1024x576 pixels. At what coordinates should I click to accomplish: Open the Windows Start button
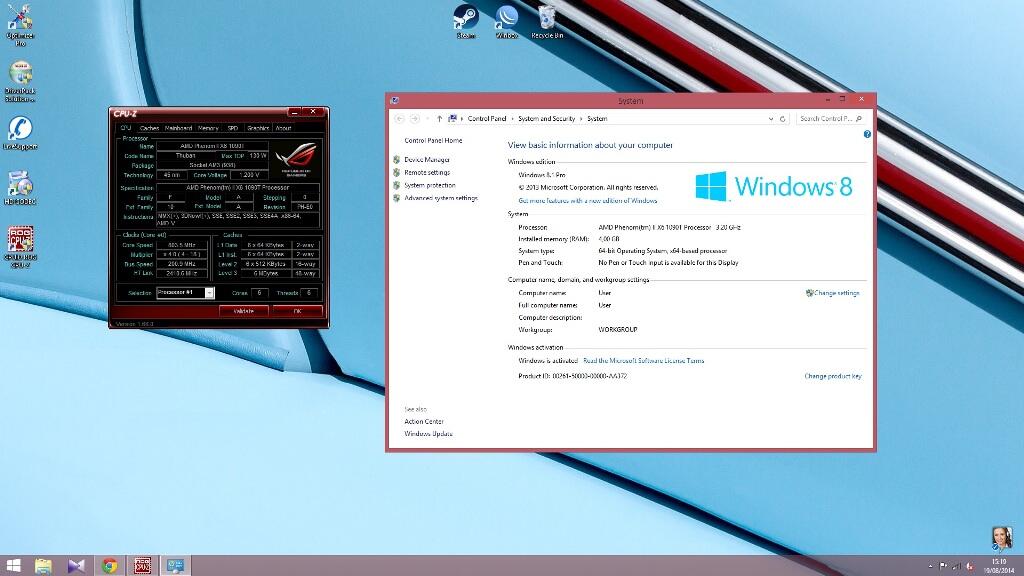pyautogui.click(x=13, y=566)
